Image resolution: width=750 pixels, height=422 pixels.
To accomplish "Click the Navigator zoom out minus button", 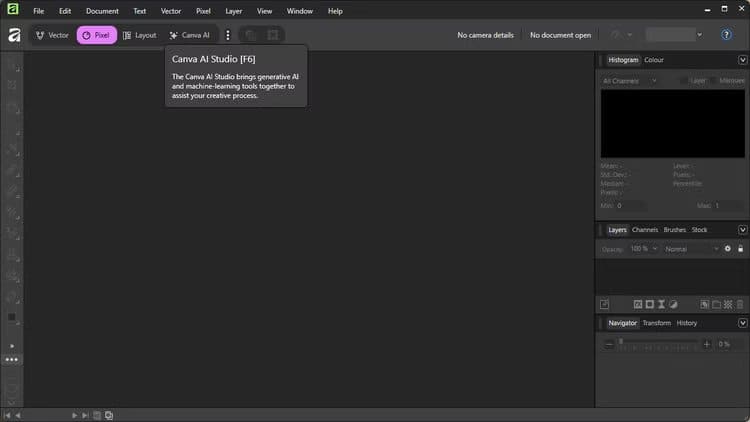I will 609,344.
